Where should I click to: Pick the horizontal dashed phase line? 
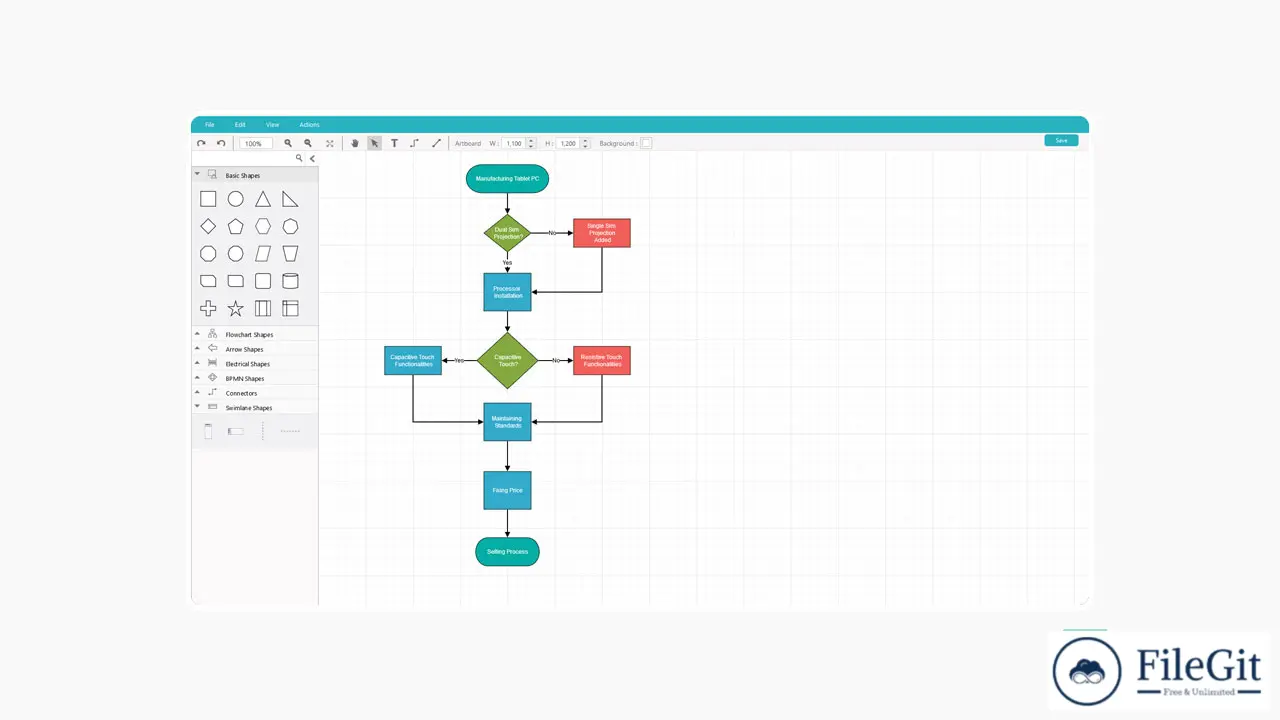(290, 431)
